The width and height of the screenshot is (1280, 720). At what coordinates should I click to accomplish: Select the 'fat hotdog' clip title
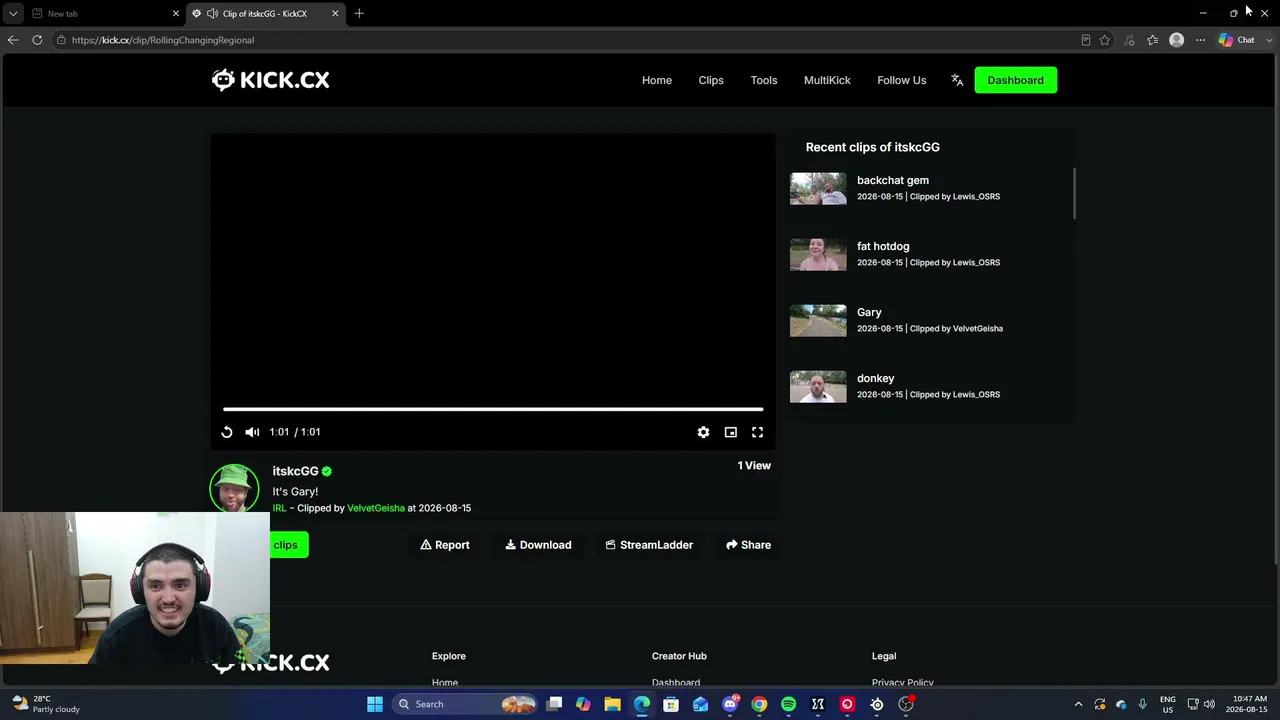pyautogui.click(x=883, y=246)
